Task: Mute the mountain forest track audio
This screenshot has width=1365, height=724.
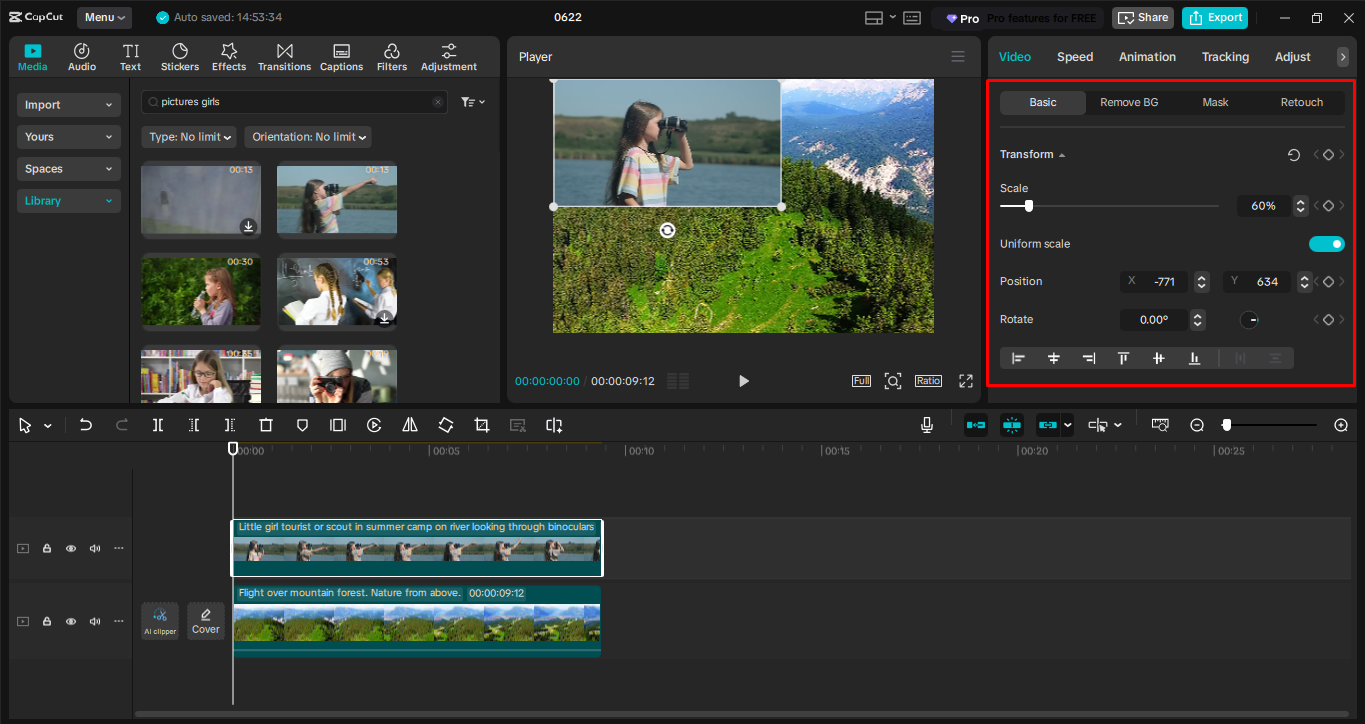Action: pyautogui.click(x=95, y=621)
